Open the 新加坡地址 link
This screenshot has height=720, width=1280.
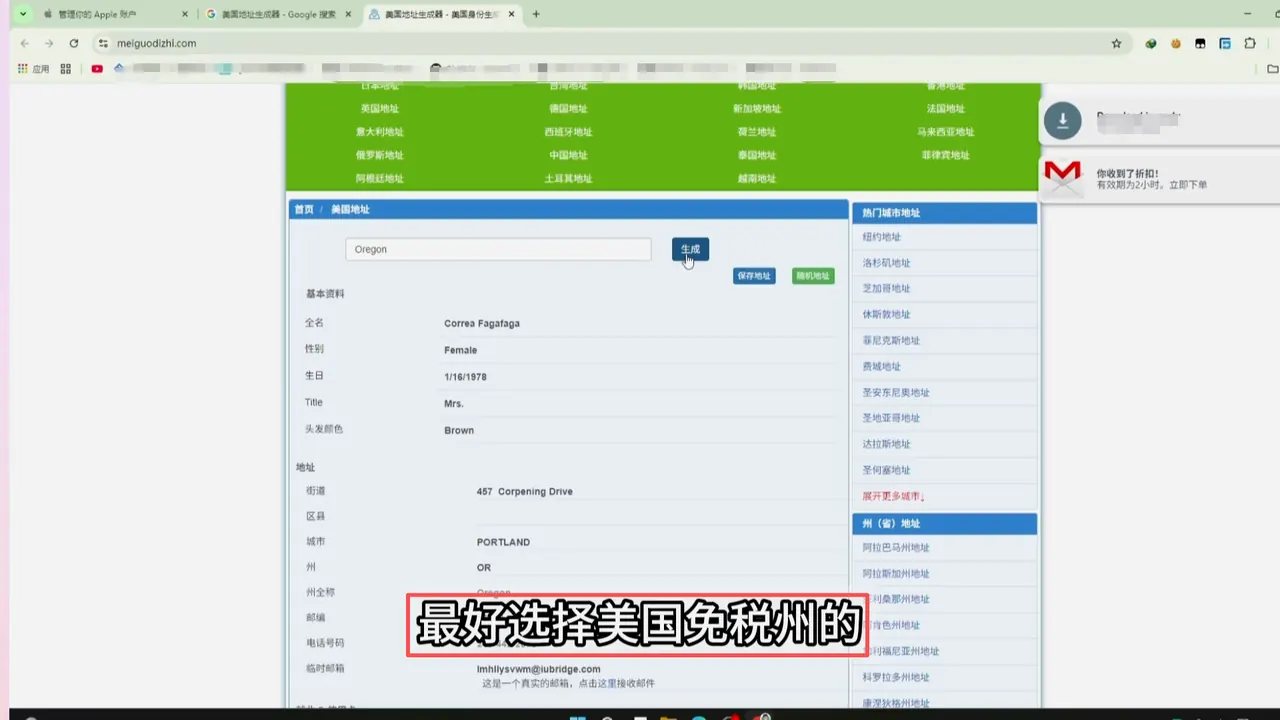tap(757, 109)
